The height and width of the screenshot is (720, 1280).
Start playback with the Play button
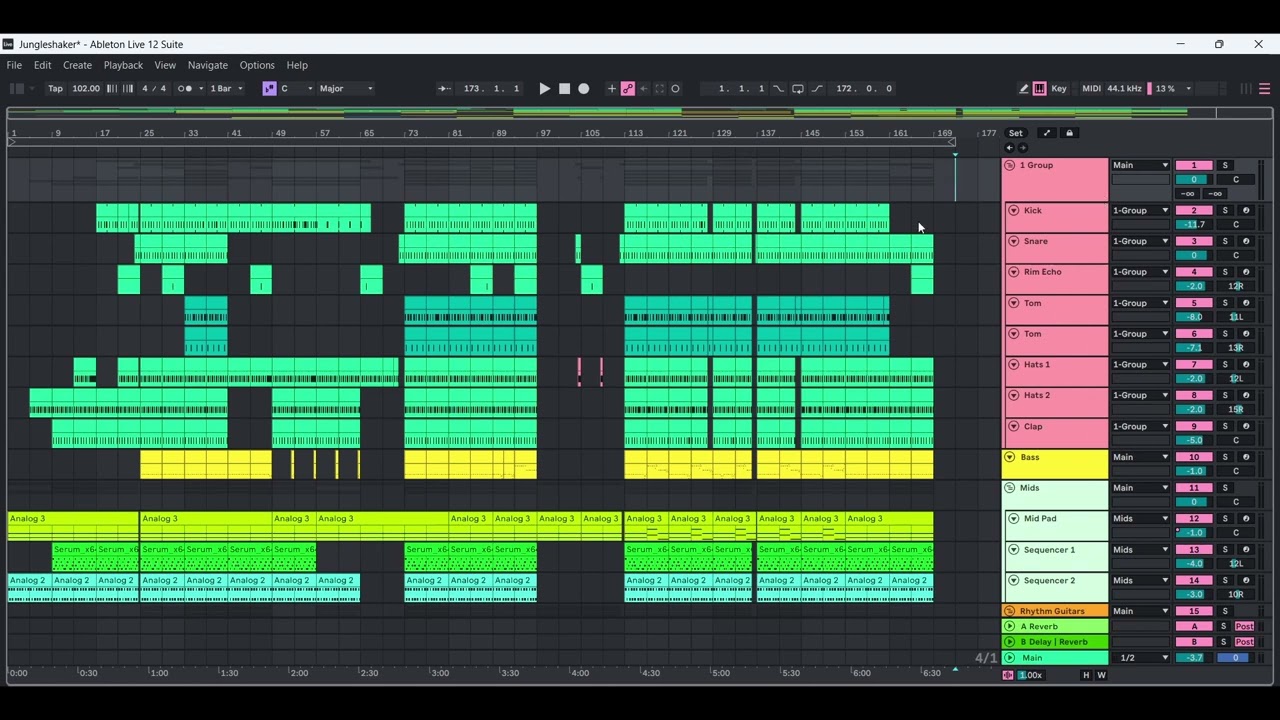click(544, 88)
